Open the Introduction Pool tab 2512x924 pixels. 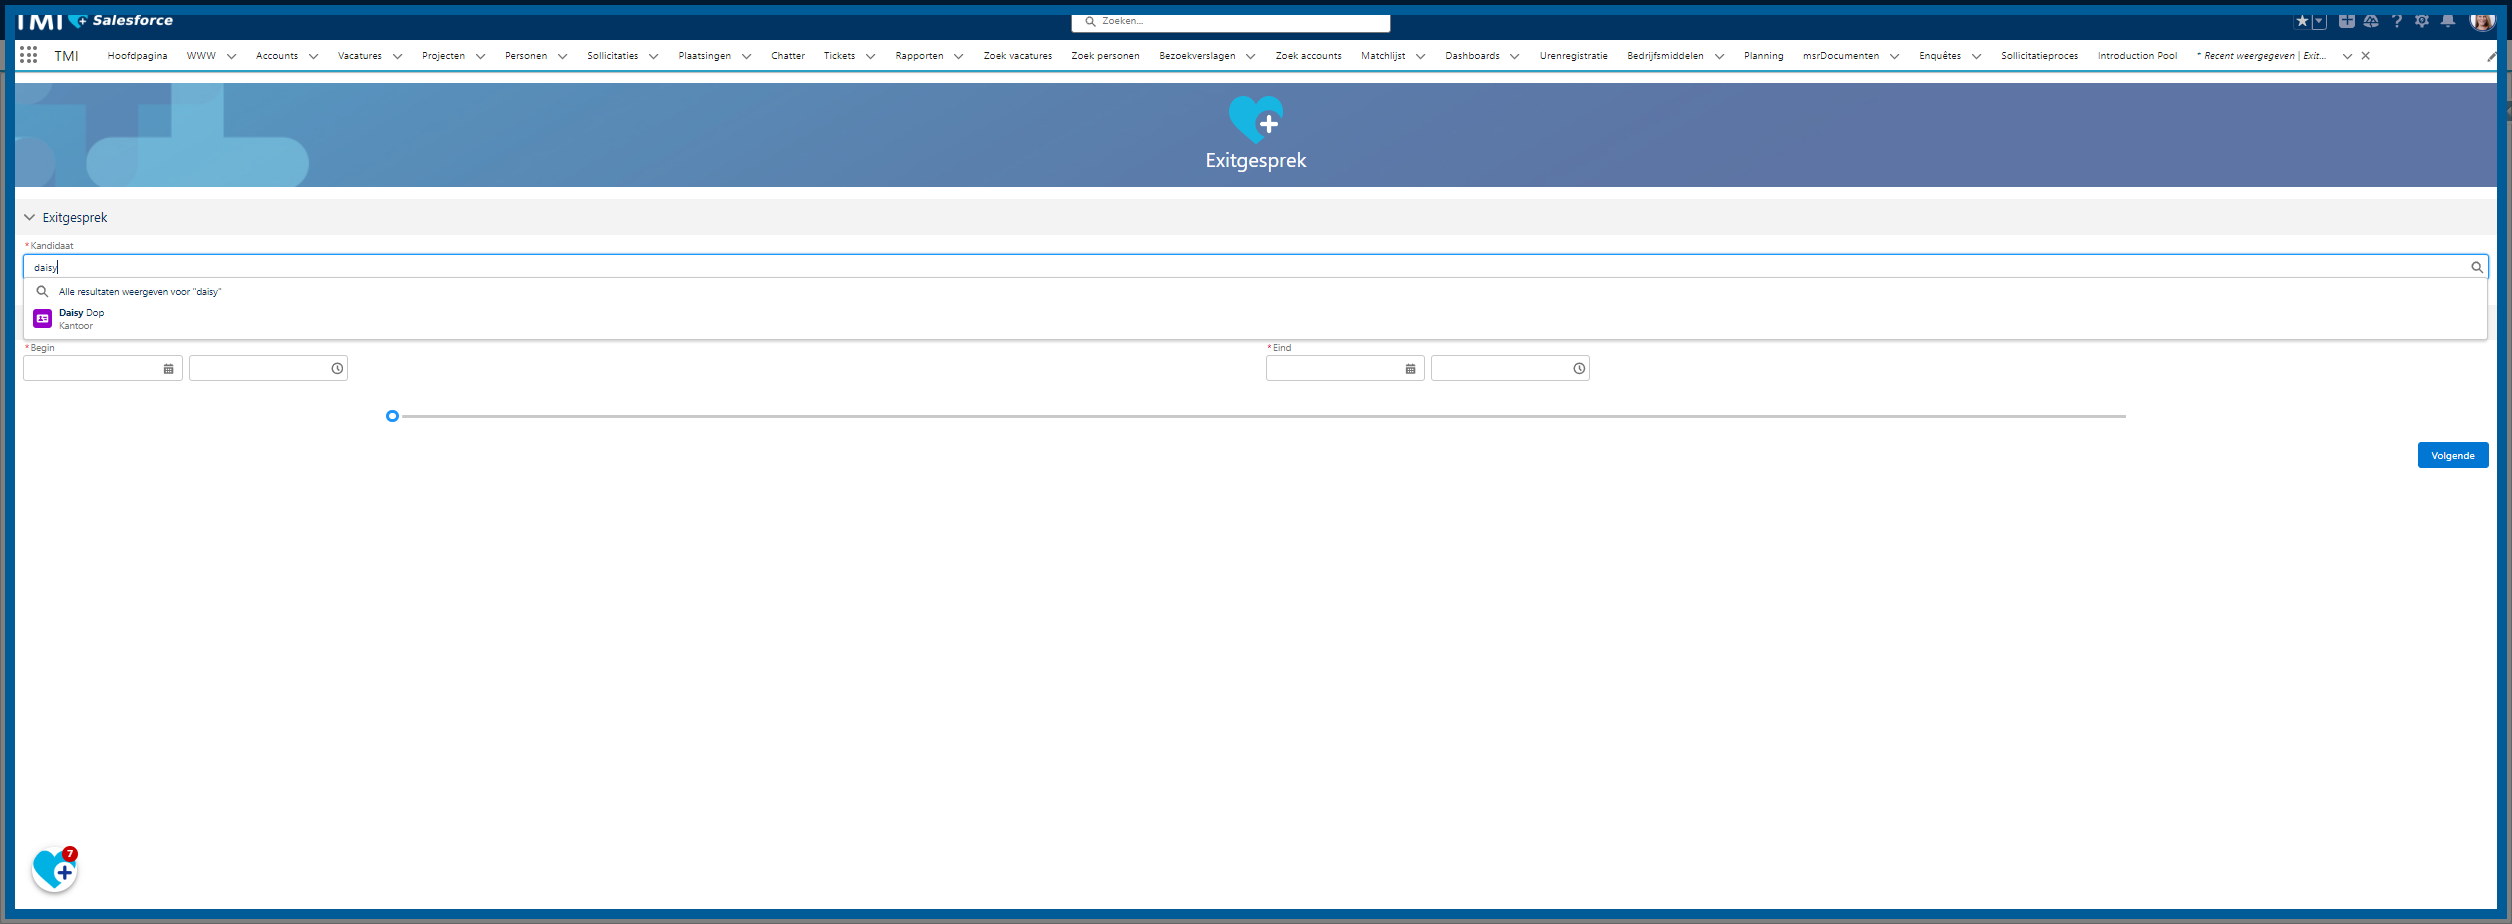[2137, 56]
